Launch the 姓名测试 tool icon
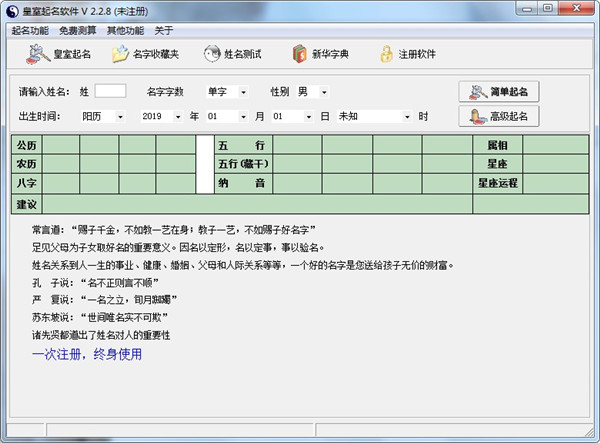The height and width of the screenshot is (443, 600). pos(212,54)
